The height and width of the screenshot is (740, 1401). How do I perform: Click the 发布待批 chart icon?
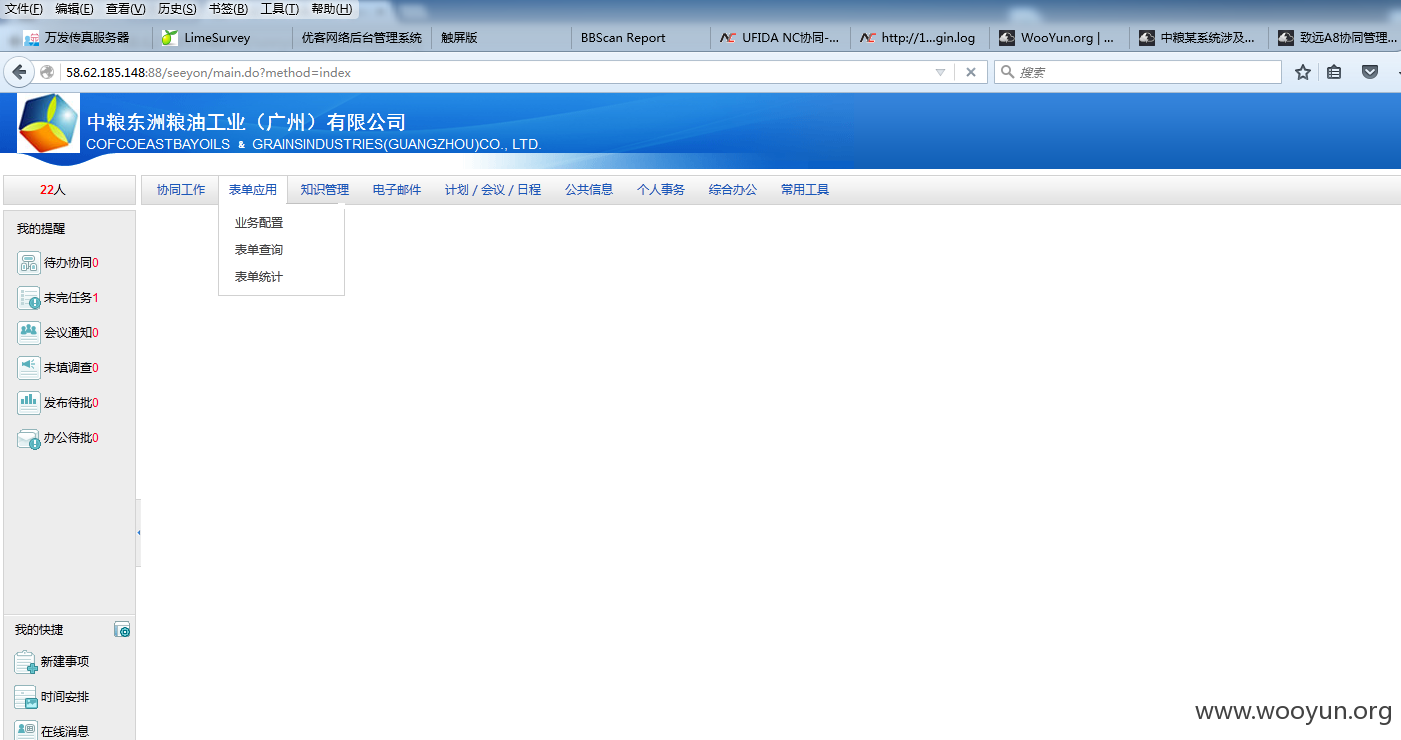click(29, 403)
